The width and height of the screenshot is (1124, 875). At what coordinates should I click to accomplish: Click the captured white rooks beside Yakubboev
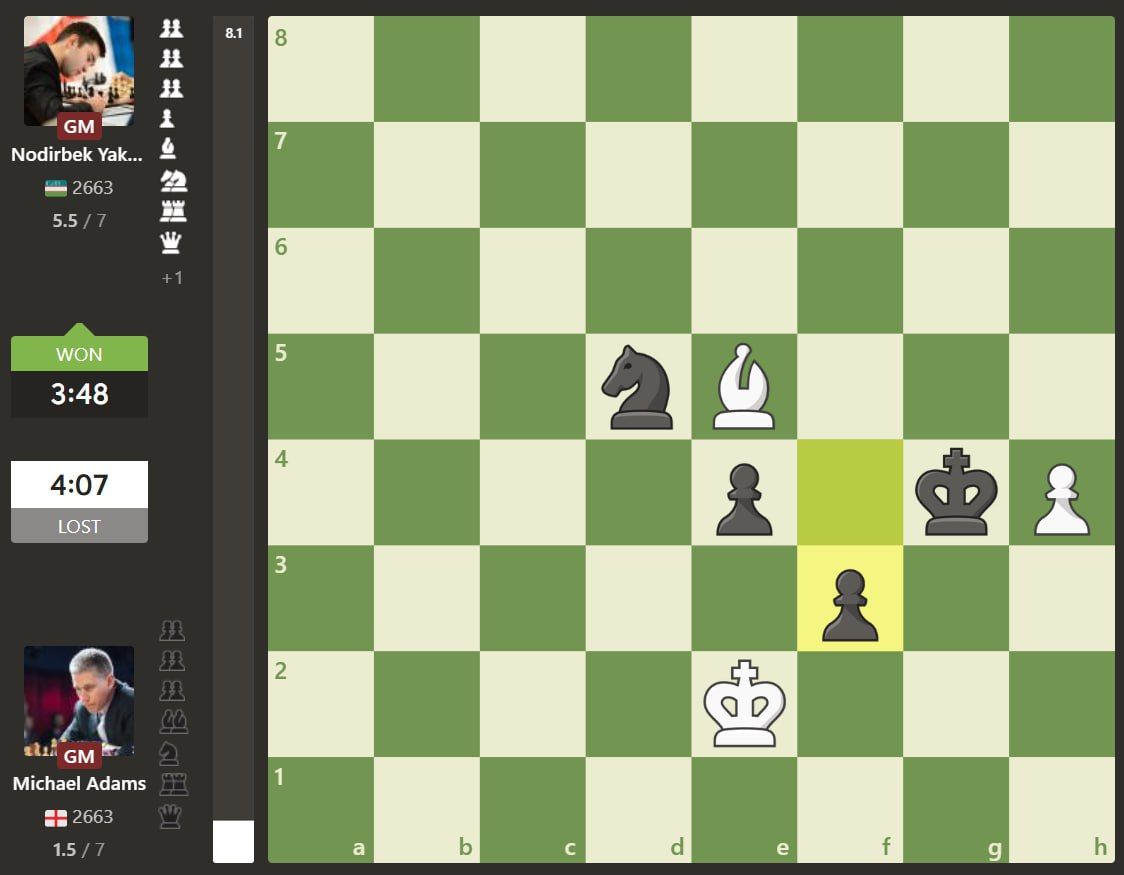tap(173, 211)
